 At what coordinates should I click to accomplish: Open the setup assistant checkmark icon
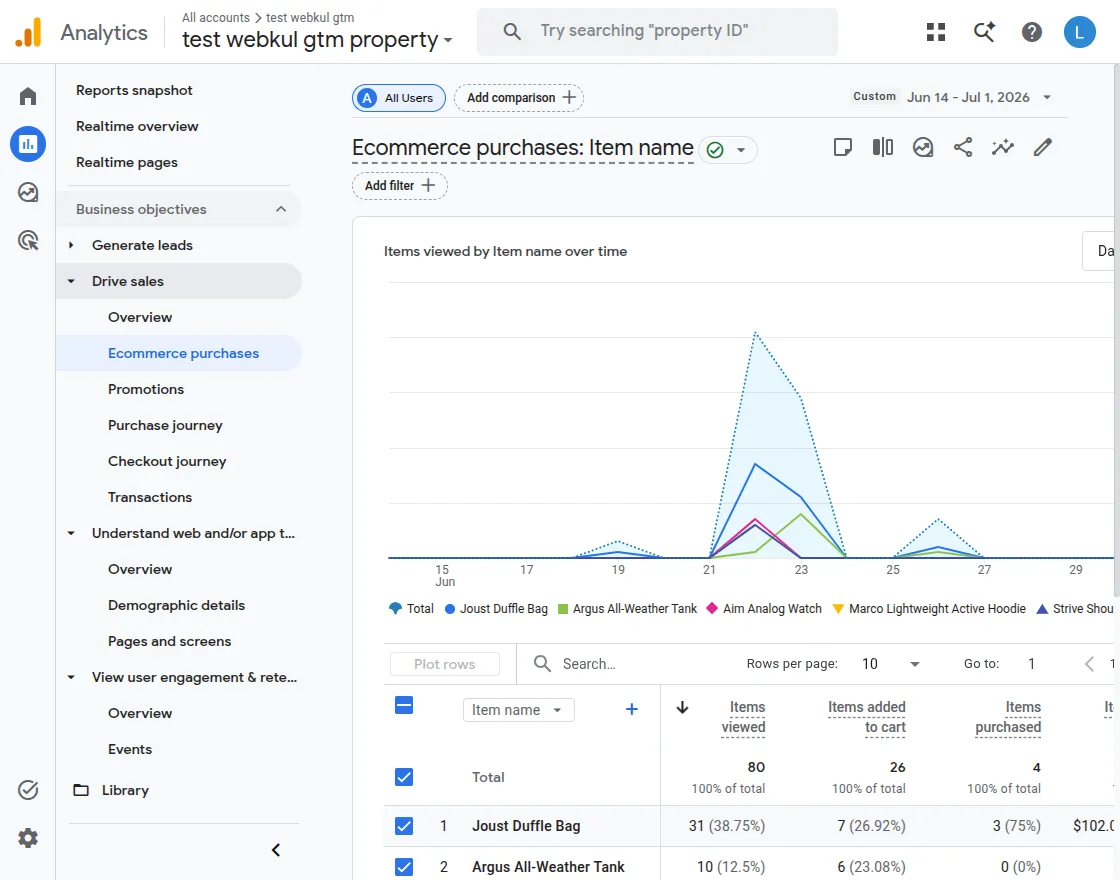click(28, 789)
